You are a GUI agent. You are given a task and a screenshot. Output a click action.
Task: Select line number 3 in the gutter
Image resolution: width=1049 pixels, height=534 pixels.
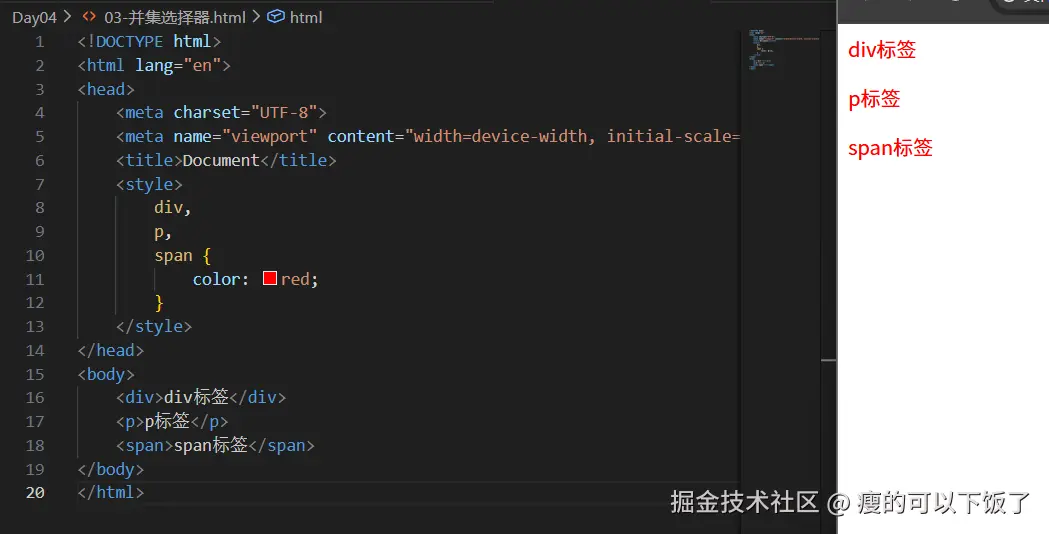pos(40,89)
